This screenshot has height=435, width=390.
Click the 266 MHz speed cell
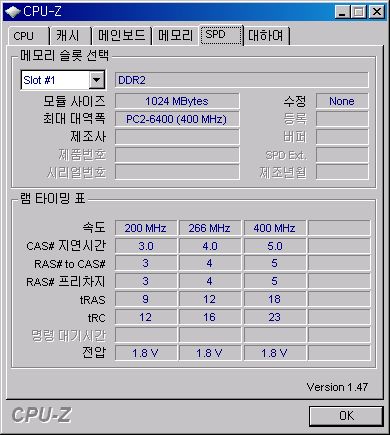pyautogui.click(x=210, y=228)
